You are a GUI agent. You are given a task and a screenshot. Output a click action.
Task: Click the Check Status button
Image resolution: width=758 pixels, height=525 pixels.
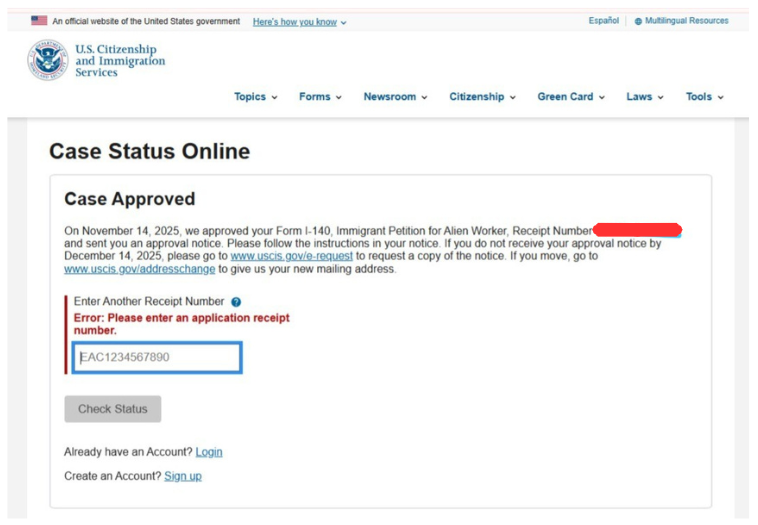112,409
